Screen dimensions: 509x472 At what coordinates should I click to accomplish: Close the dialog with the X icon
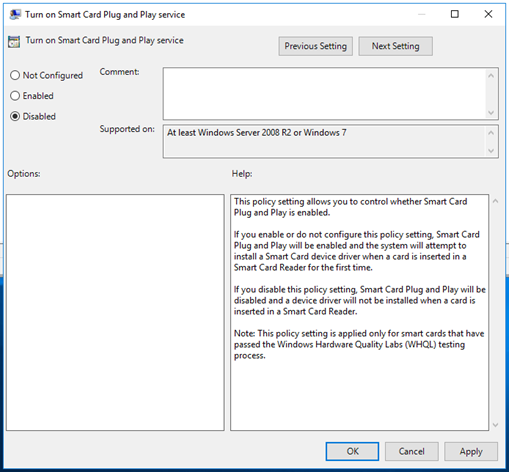tap(488, 14)
